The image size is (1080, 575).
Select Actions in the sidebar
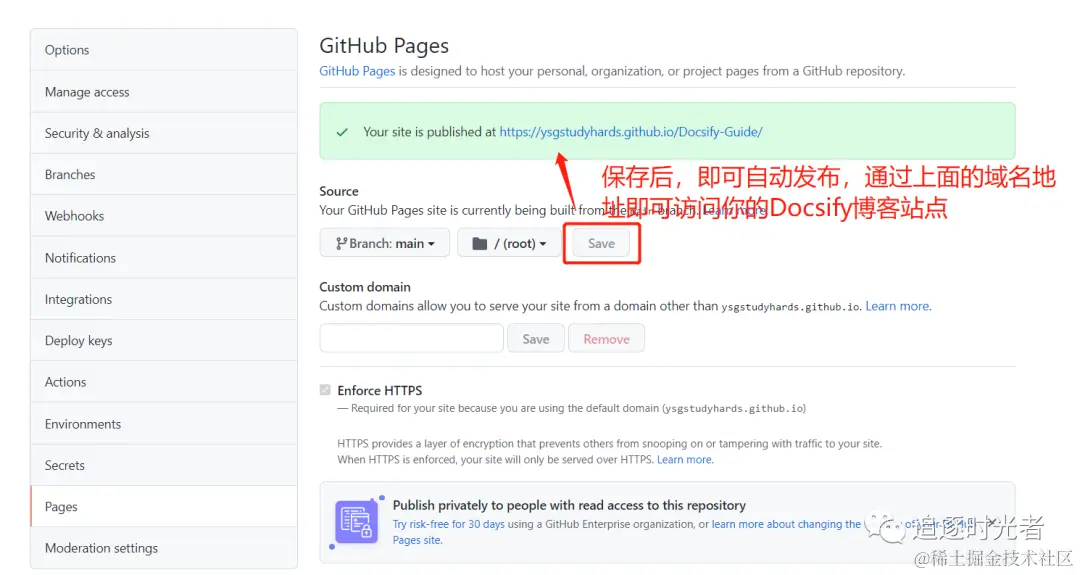pyautogui.click(x=164, y=381)
